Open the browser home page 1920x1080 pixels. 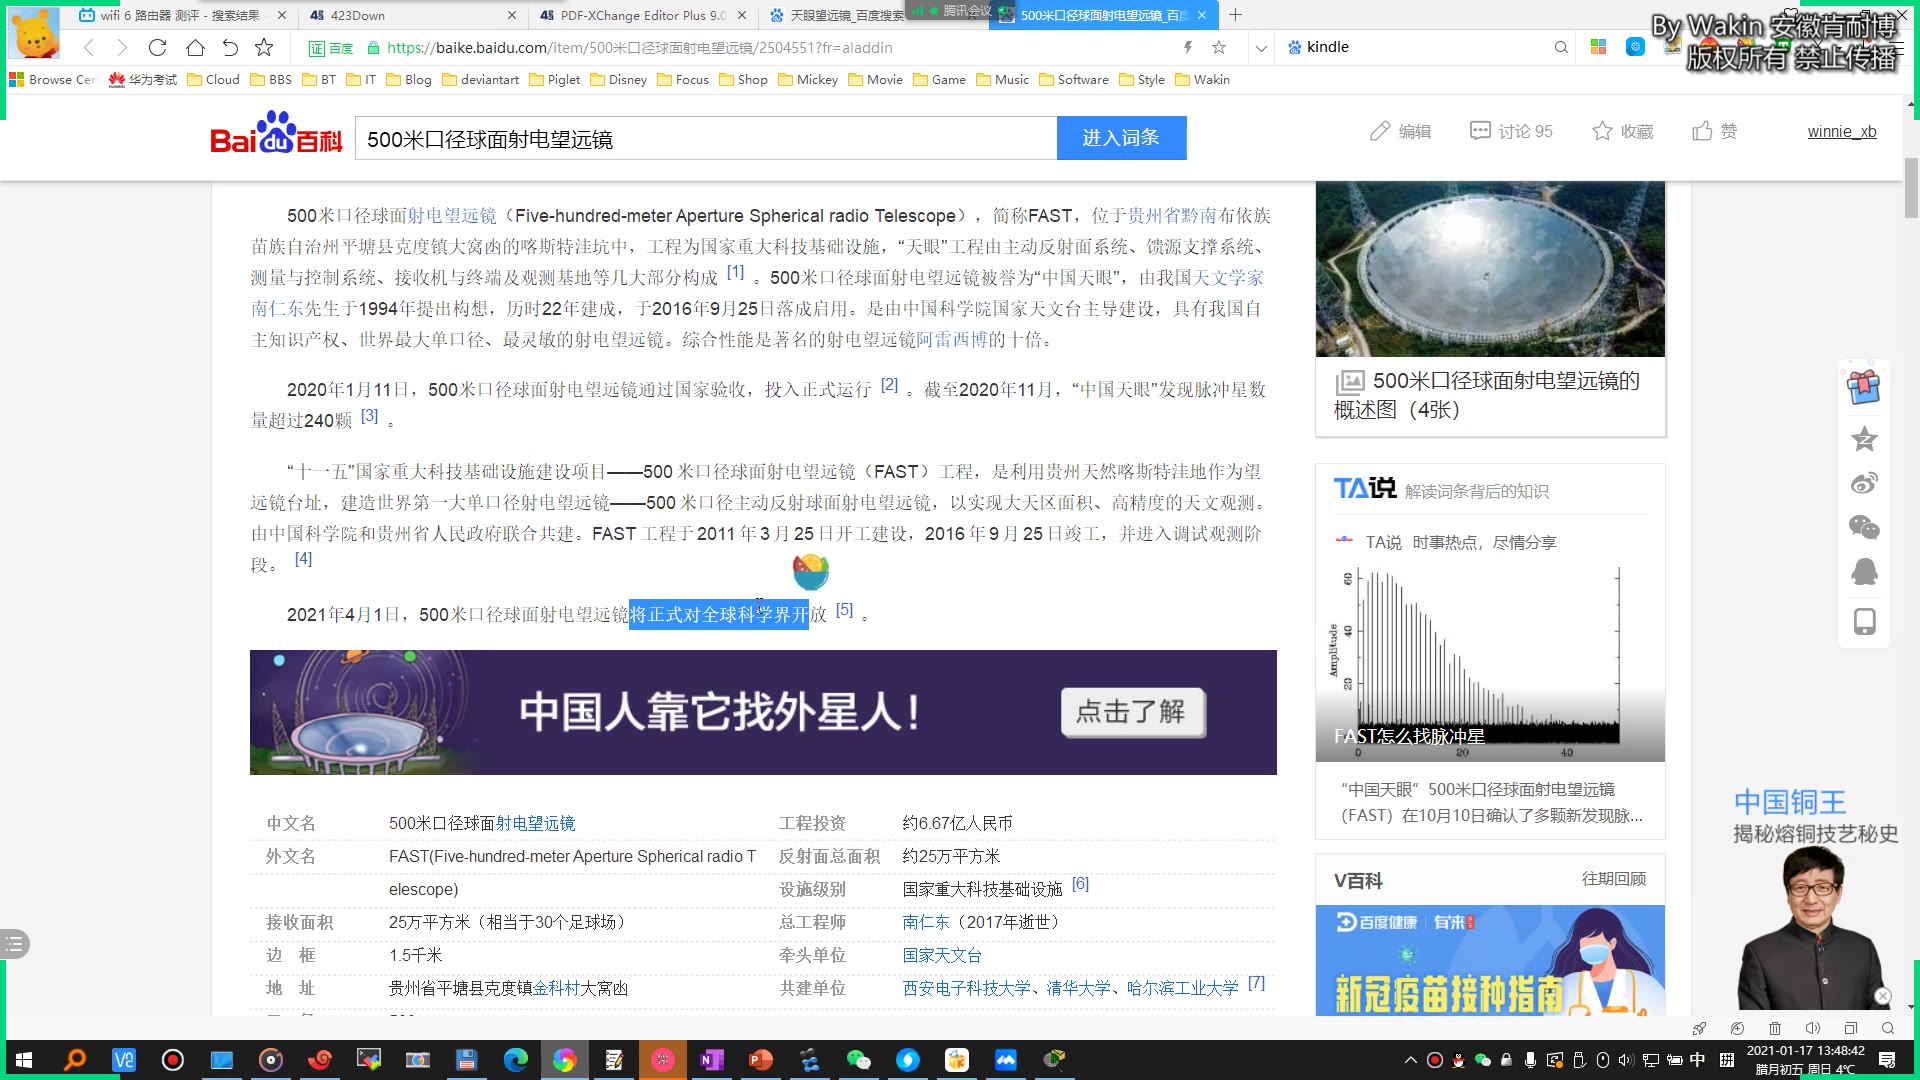pos(195,47)
